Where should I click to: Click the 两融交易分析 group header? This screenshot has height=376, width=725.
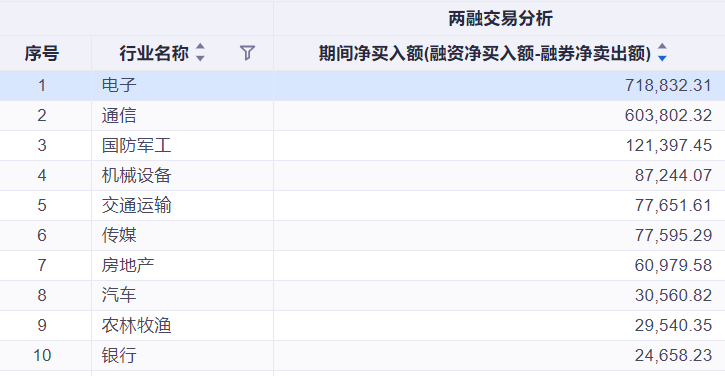coord(500,18)
